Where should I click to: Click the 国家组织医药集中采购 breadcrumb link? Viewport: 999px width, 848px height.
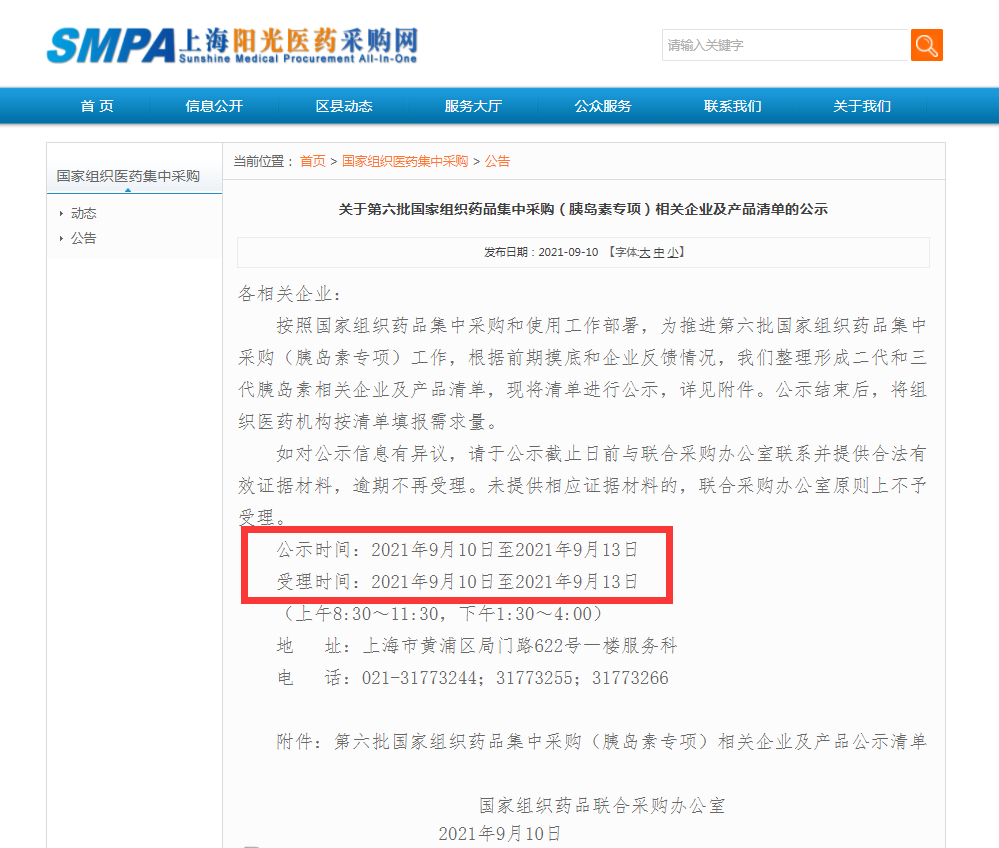tap(405, 161)
